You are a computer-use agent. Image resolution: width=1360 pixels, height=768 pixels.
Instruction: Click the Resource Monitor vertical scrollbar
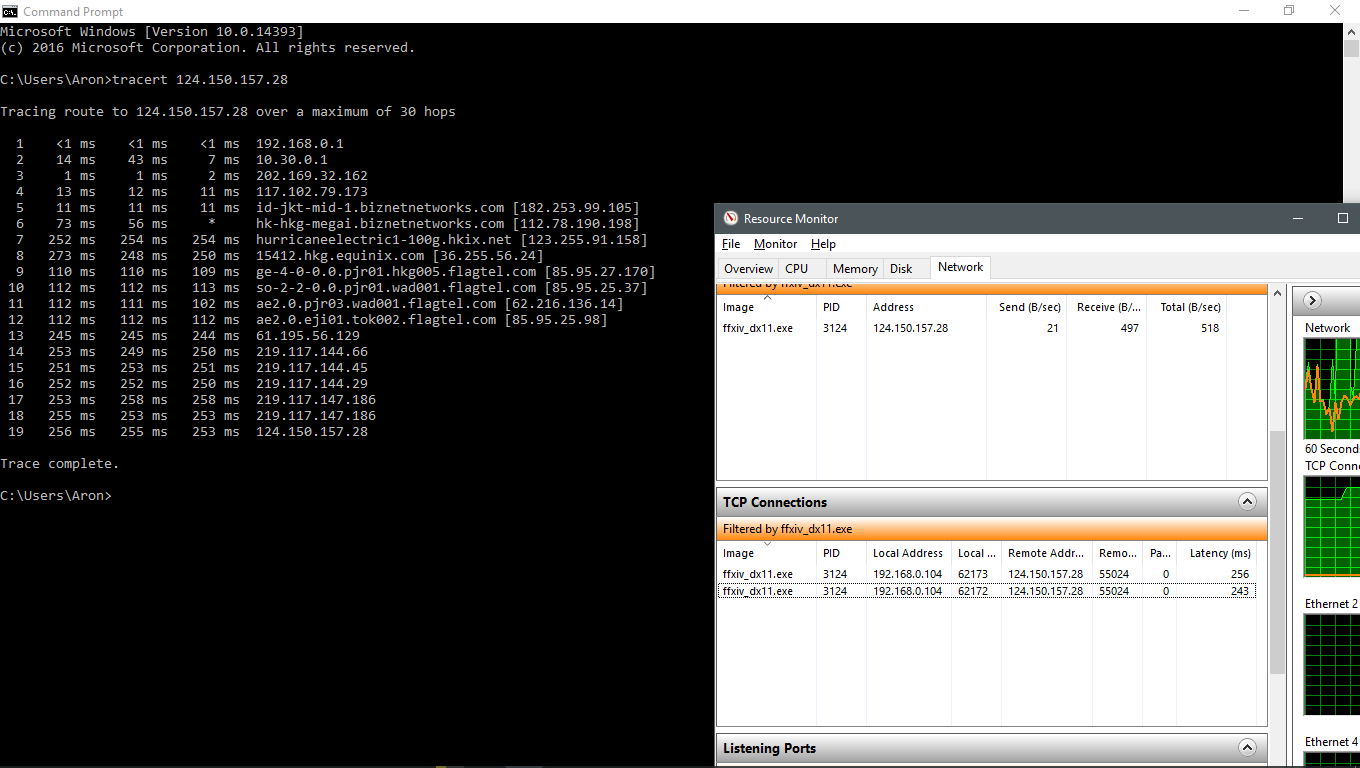(1277, 553)
